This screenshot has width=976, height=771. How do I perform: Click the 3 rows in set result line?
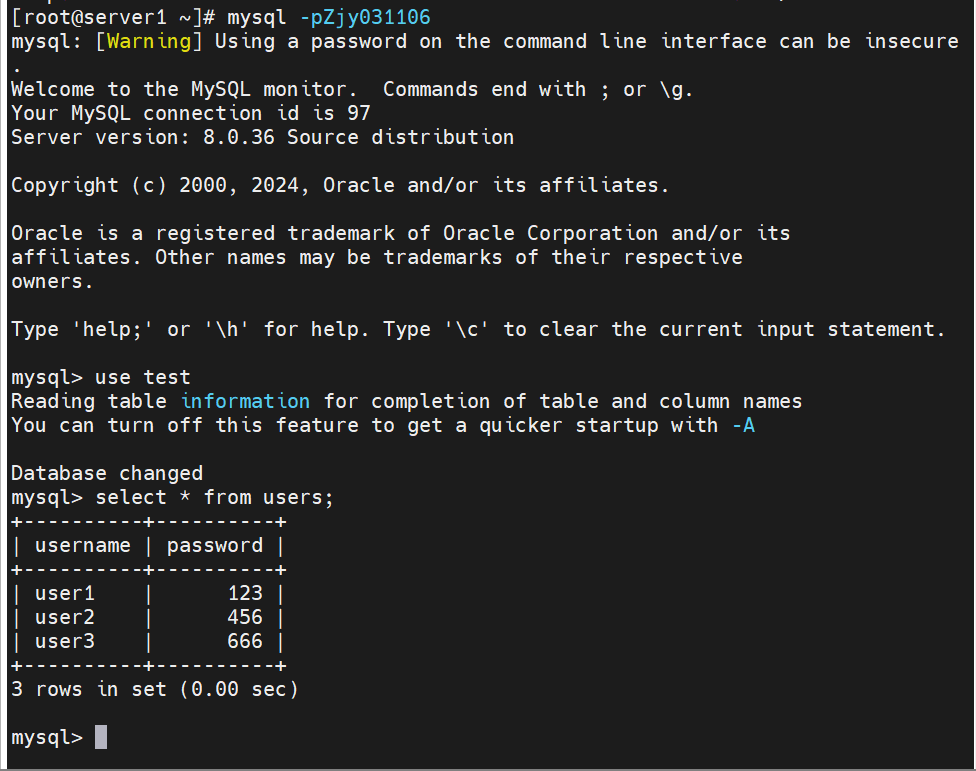(155, 689)
